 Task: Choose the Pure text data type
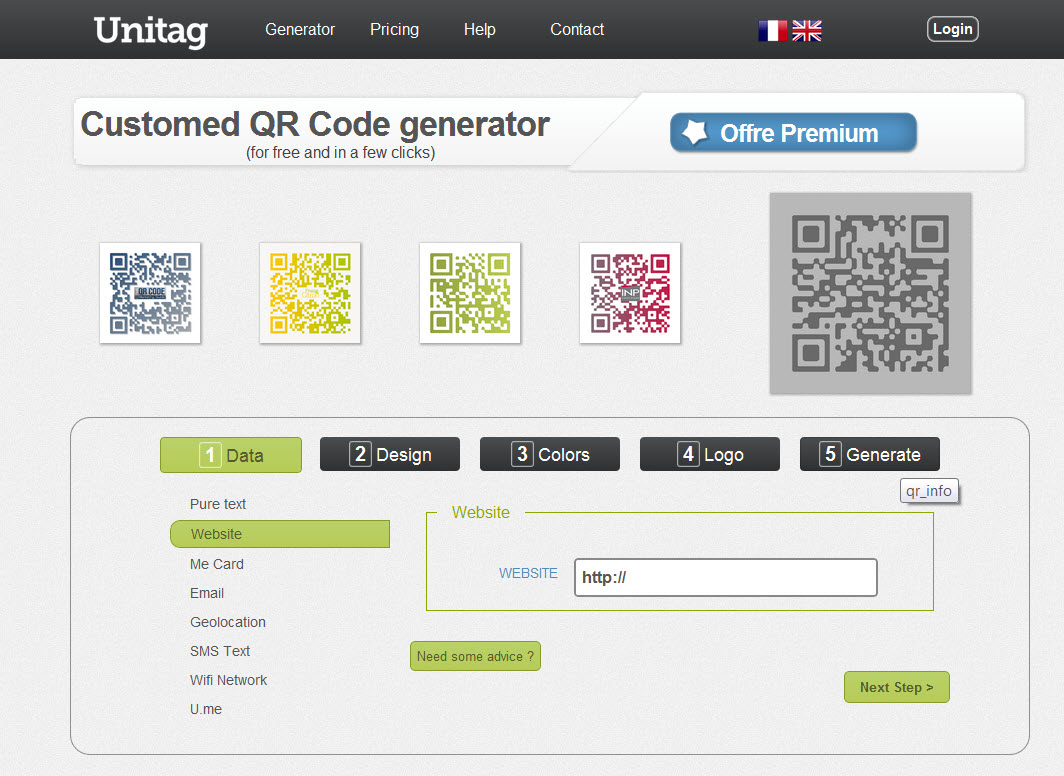click(218, 504)
